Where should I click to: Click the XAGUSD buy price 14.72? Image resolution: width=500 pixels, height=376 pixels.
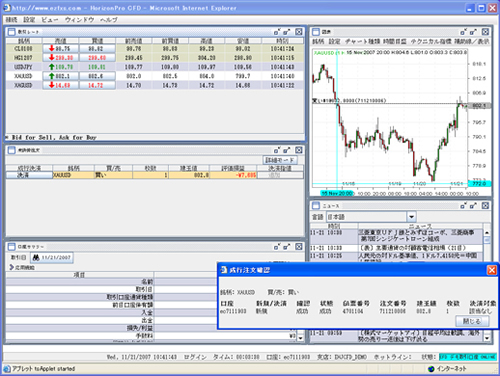coord(97,85)
